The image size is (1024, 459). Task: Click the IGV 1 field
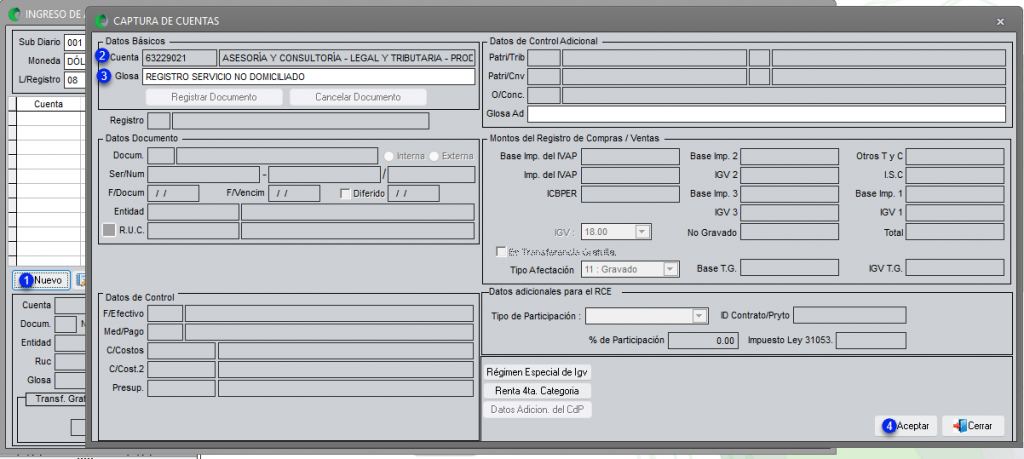955,213
